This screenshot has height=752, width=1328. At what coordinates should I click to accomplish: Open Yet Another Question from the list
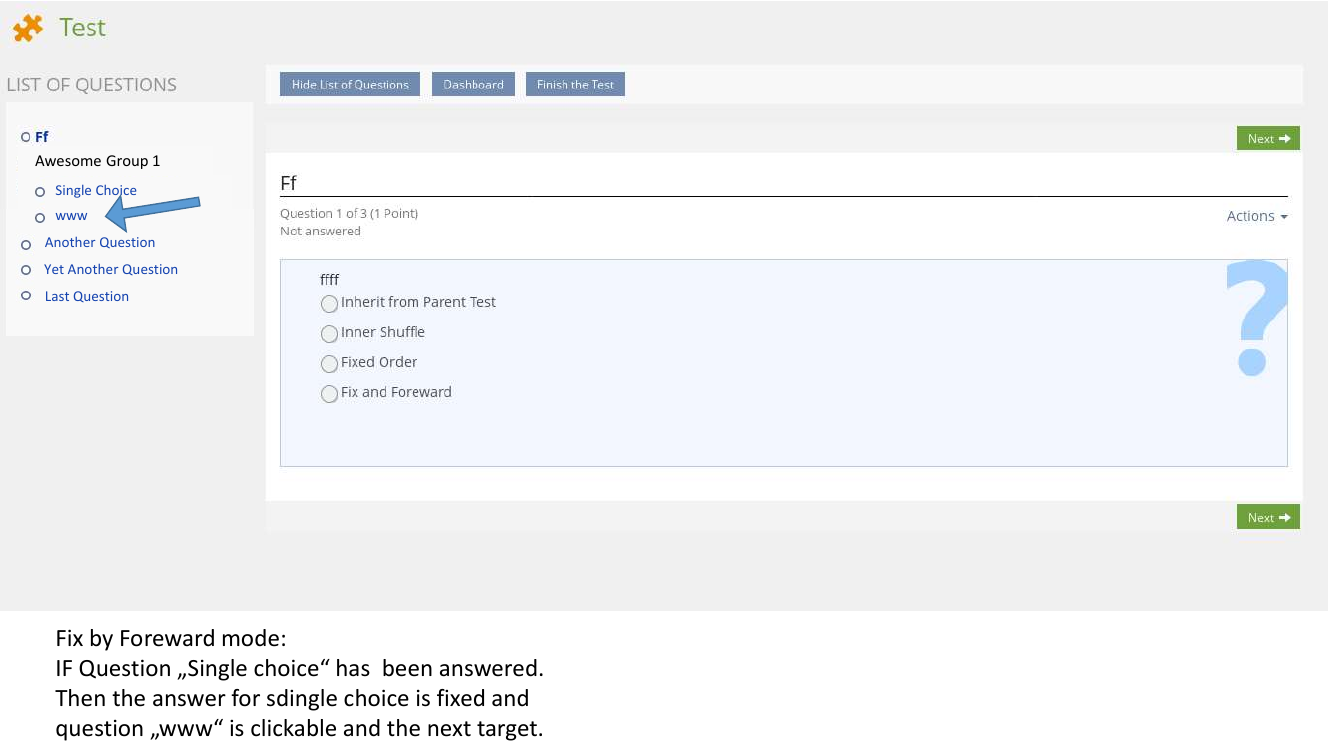click(x=111, y=269)
